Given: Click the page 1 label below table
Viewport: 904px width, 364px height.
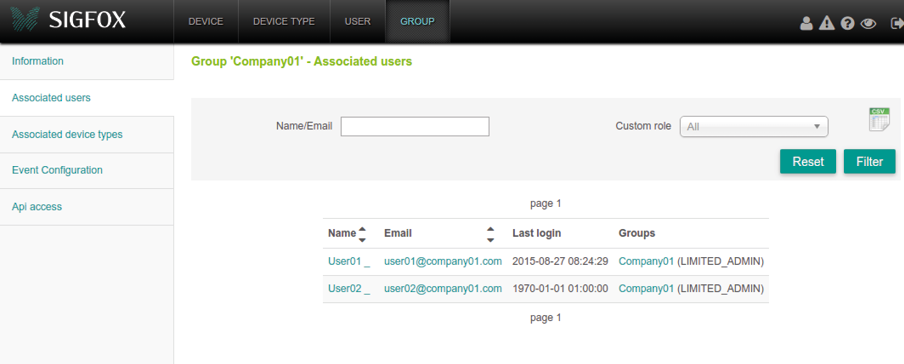Looking at the screenshot, I should pos(545,318).
